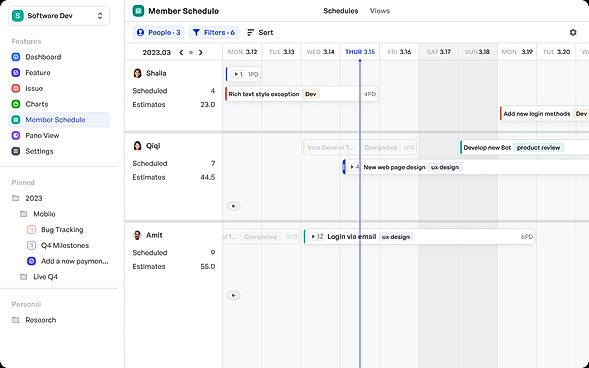Image resolution: width=589 pixels, height=368 pixels.
Task: Open schedule settings gear icon
Action: (x=573, y=33)
